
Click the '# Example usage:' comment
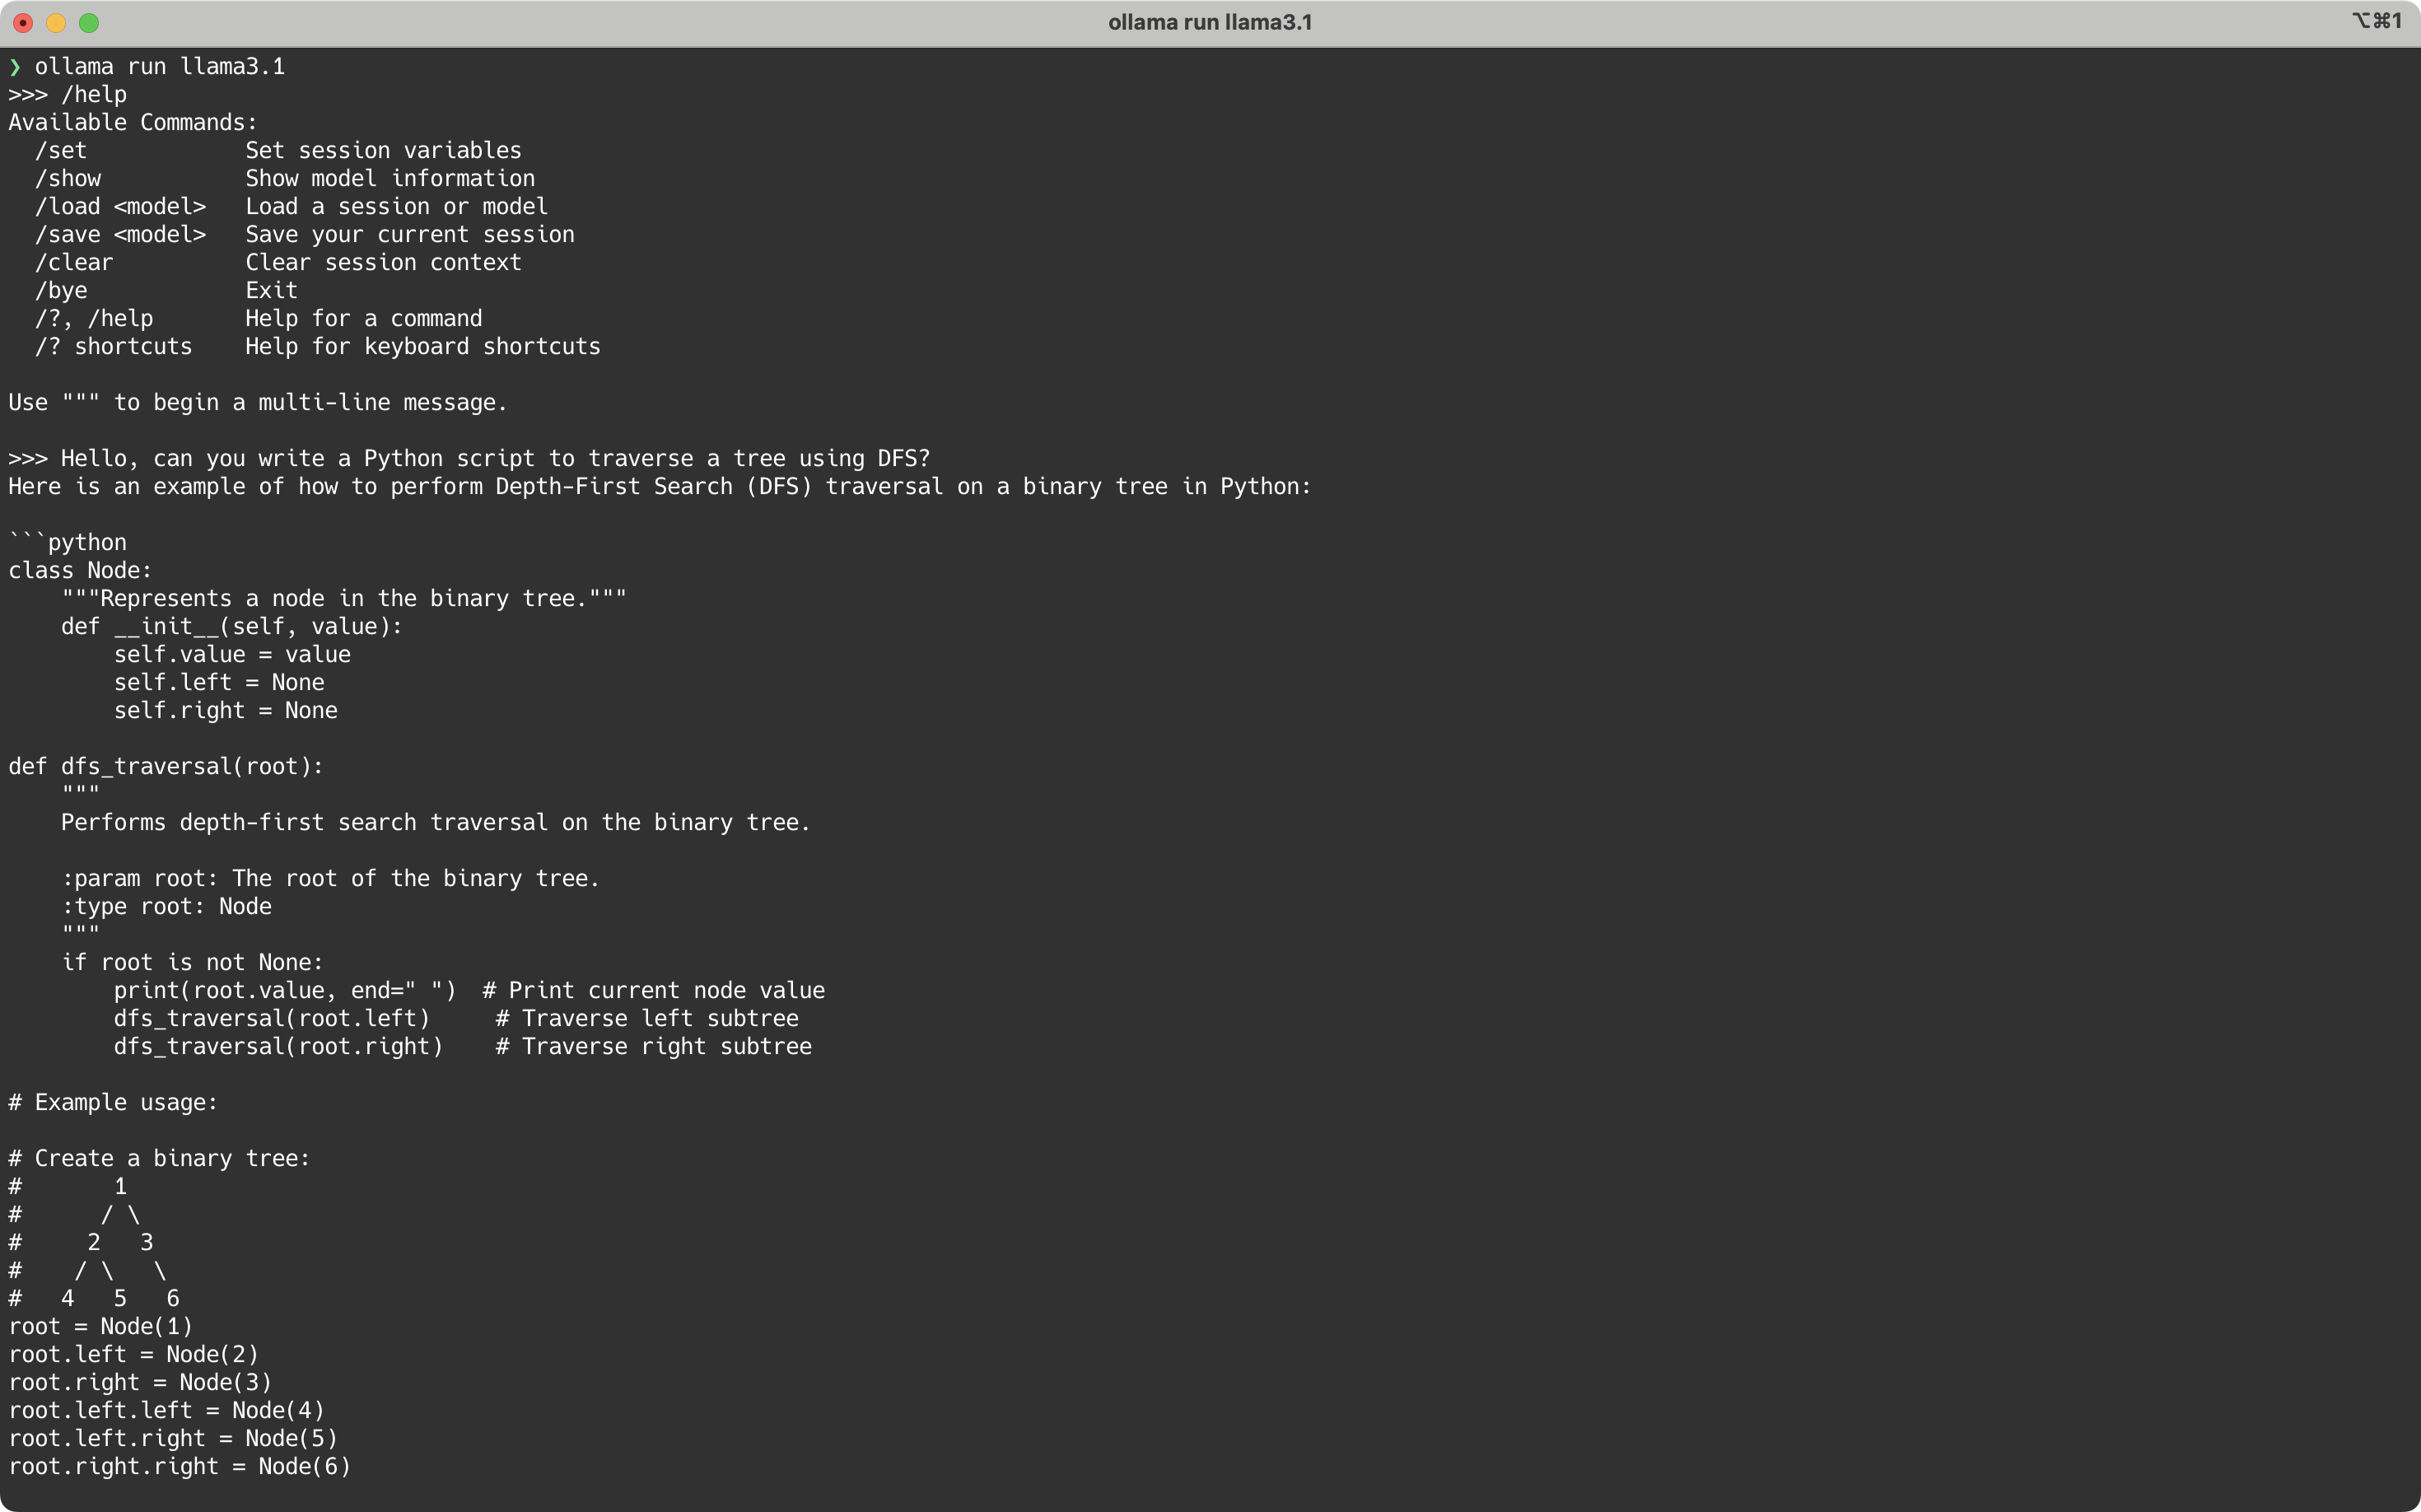(113, 1103)
